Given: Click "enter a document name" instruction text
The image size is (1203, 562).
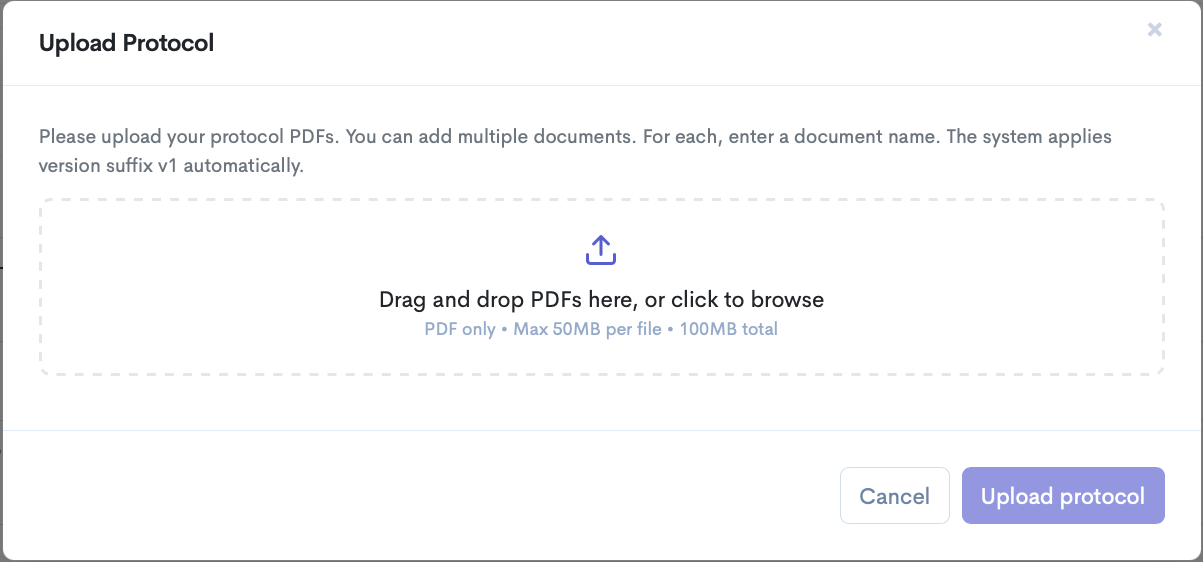Looking at the screenshot, I should tap(839, 137).
